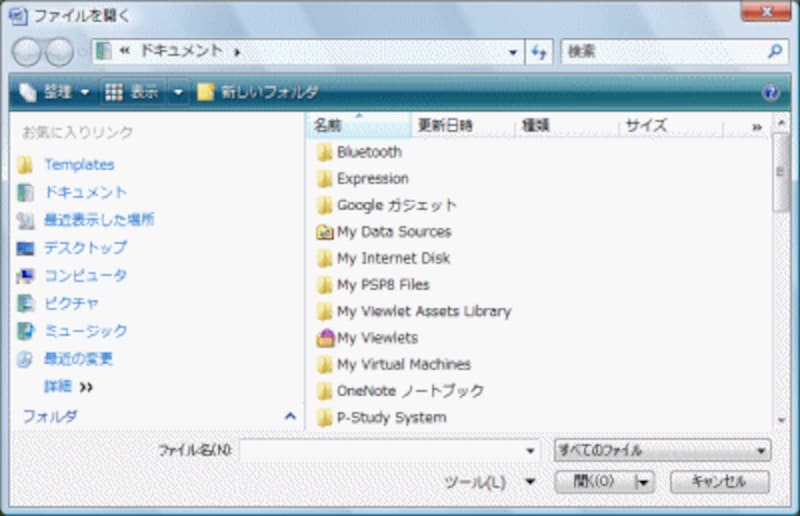Click the purple My Viewlets folder icon
Viewport: 800px width, 516px height.
click(x=325, y=338)
